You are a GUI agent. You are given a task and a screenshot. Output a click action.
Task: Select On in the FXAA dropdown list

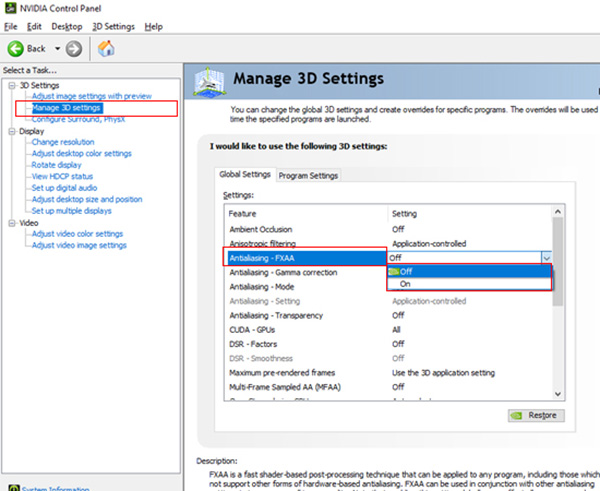coord(405,284)
